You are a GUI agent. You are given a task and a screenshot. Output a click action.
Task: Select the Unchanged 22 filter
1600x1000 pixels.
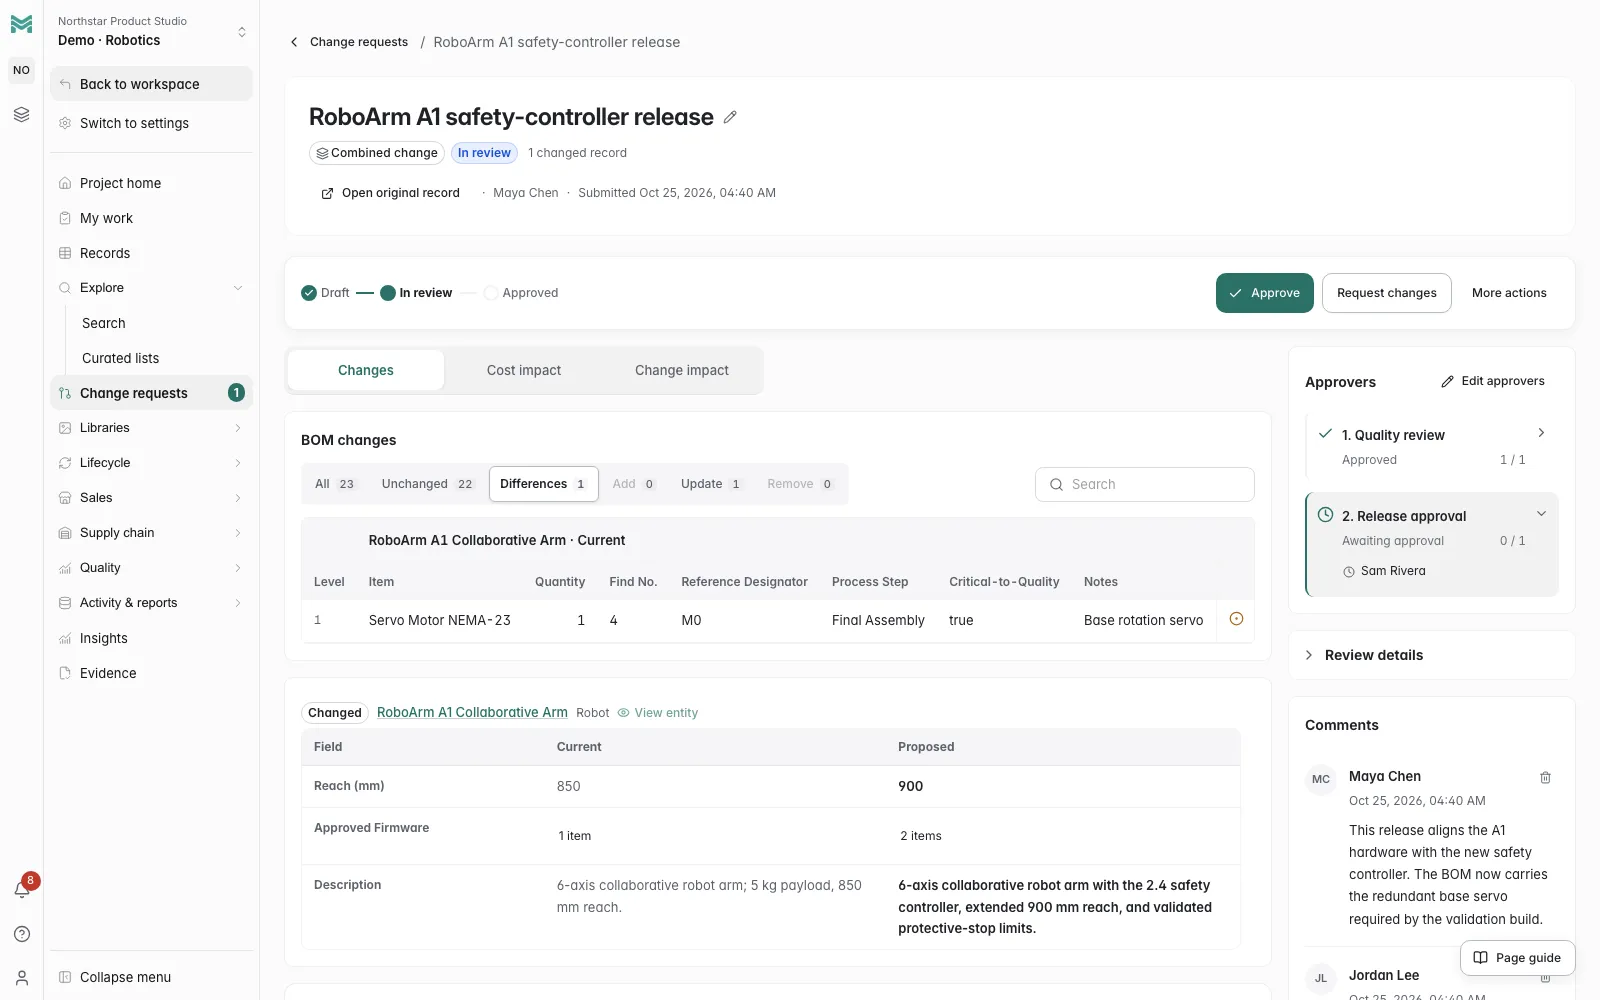click(x=427, y=484)
